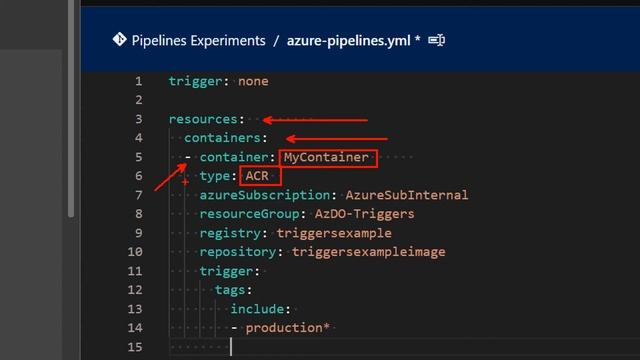Click the repository icon beside Pipelines Experiments
Screen dimensions: 640x360
pyautogui.click(x=120, y=40)
